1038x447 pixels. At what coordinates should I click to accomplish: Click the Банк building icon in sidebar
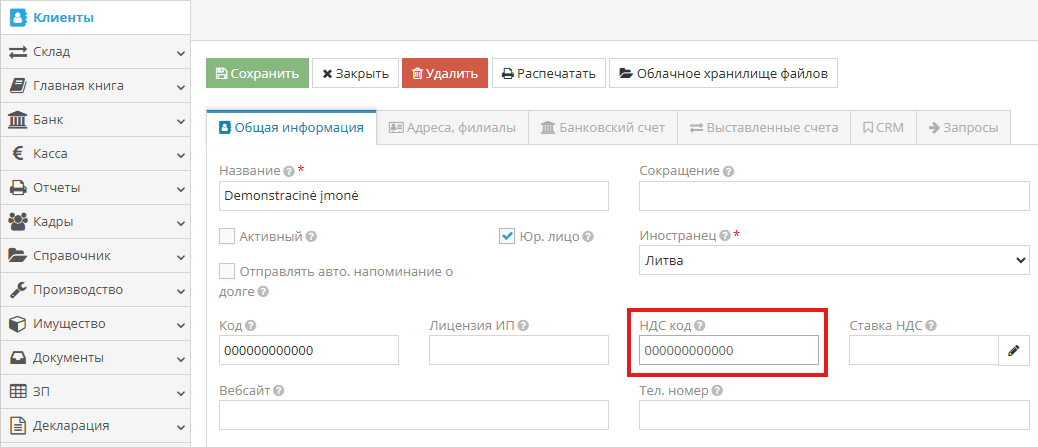tap(17, 120)
